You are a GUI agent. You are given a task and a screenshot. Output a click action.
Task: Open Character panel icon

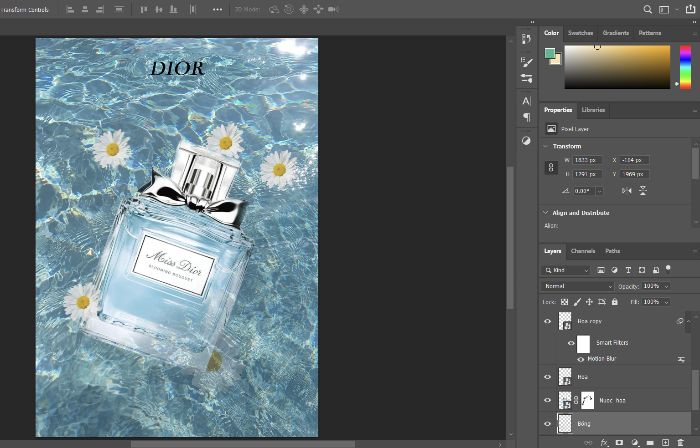526,101
